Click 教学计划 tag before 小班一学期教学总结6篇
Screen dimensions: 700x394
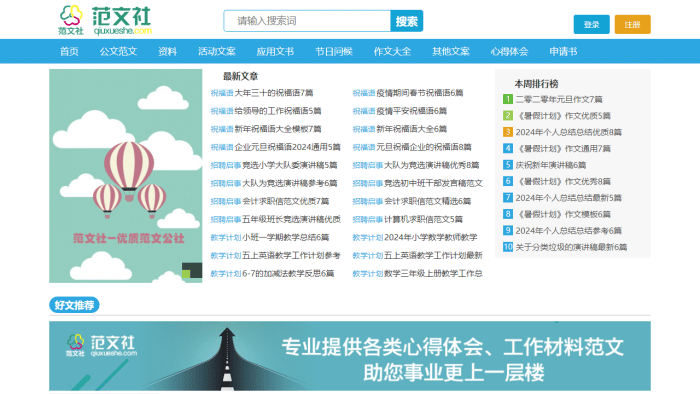click(x=226, y=237)
